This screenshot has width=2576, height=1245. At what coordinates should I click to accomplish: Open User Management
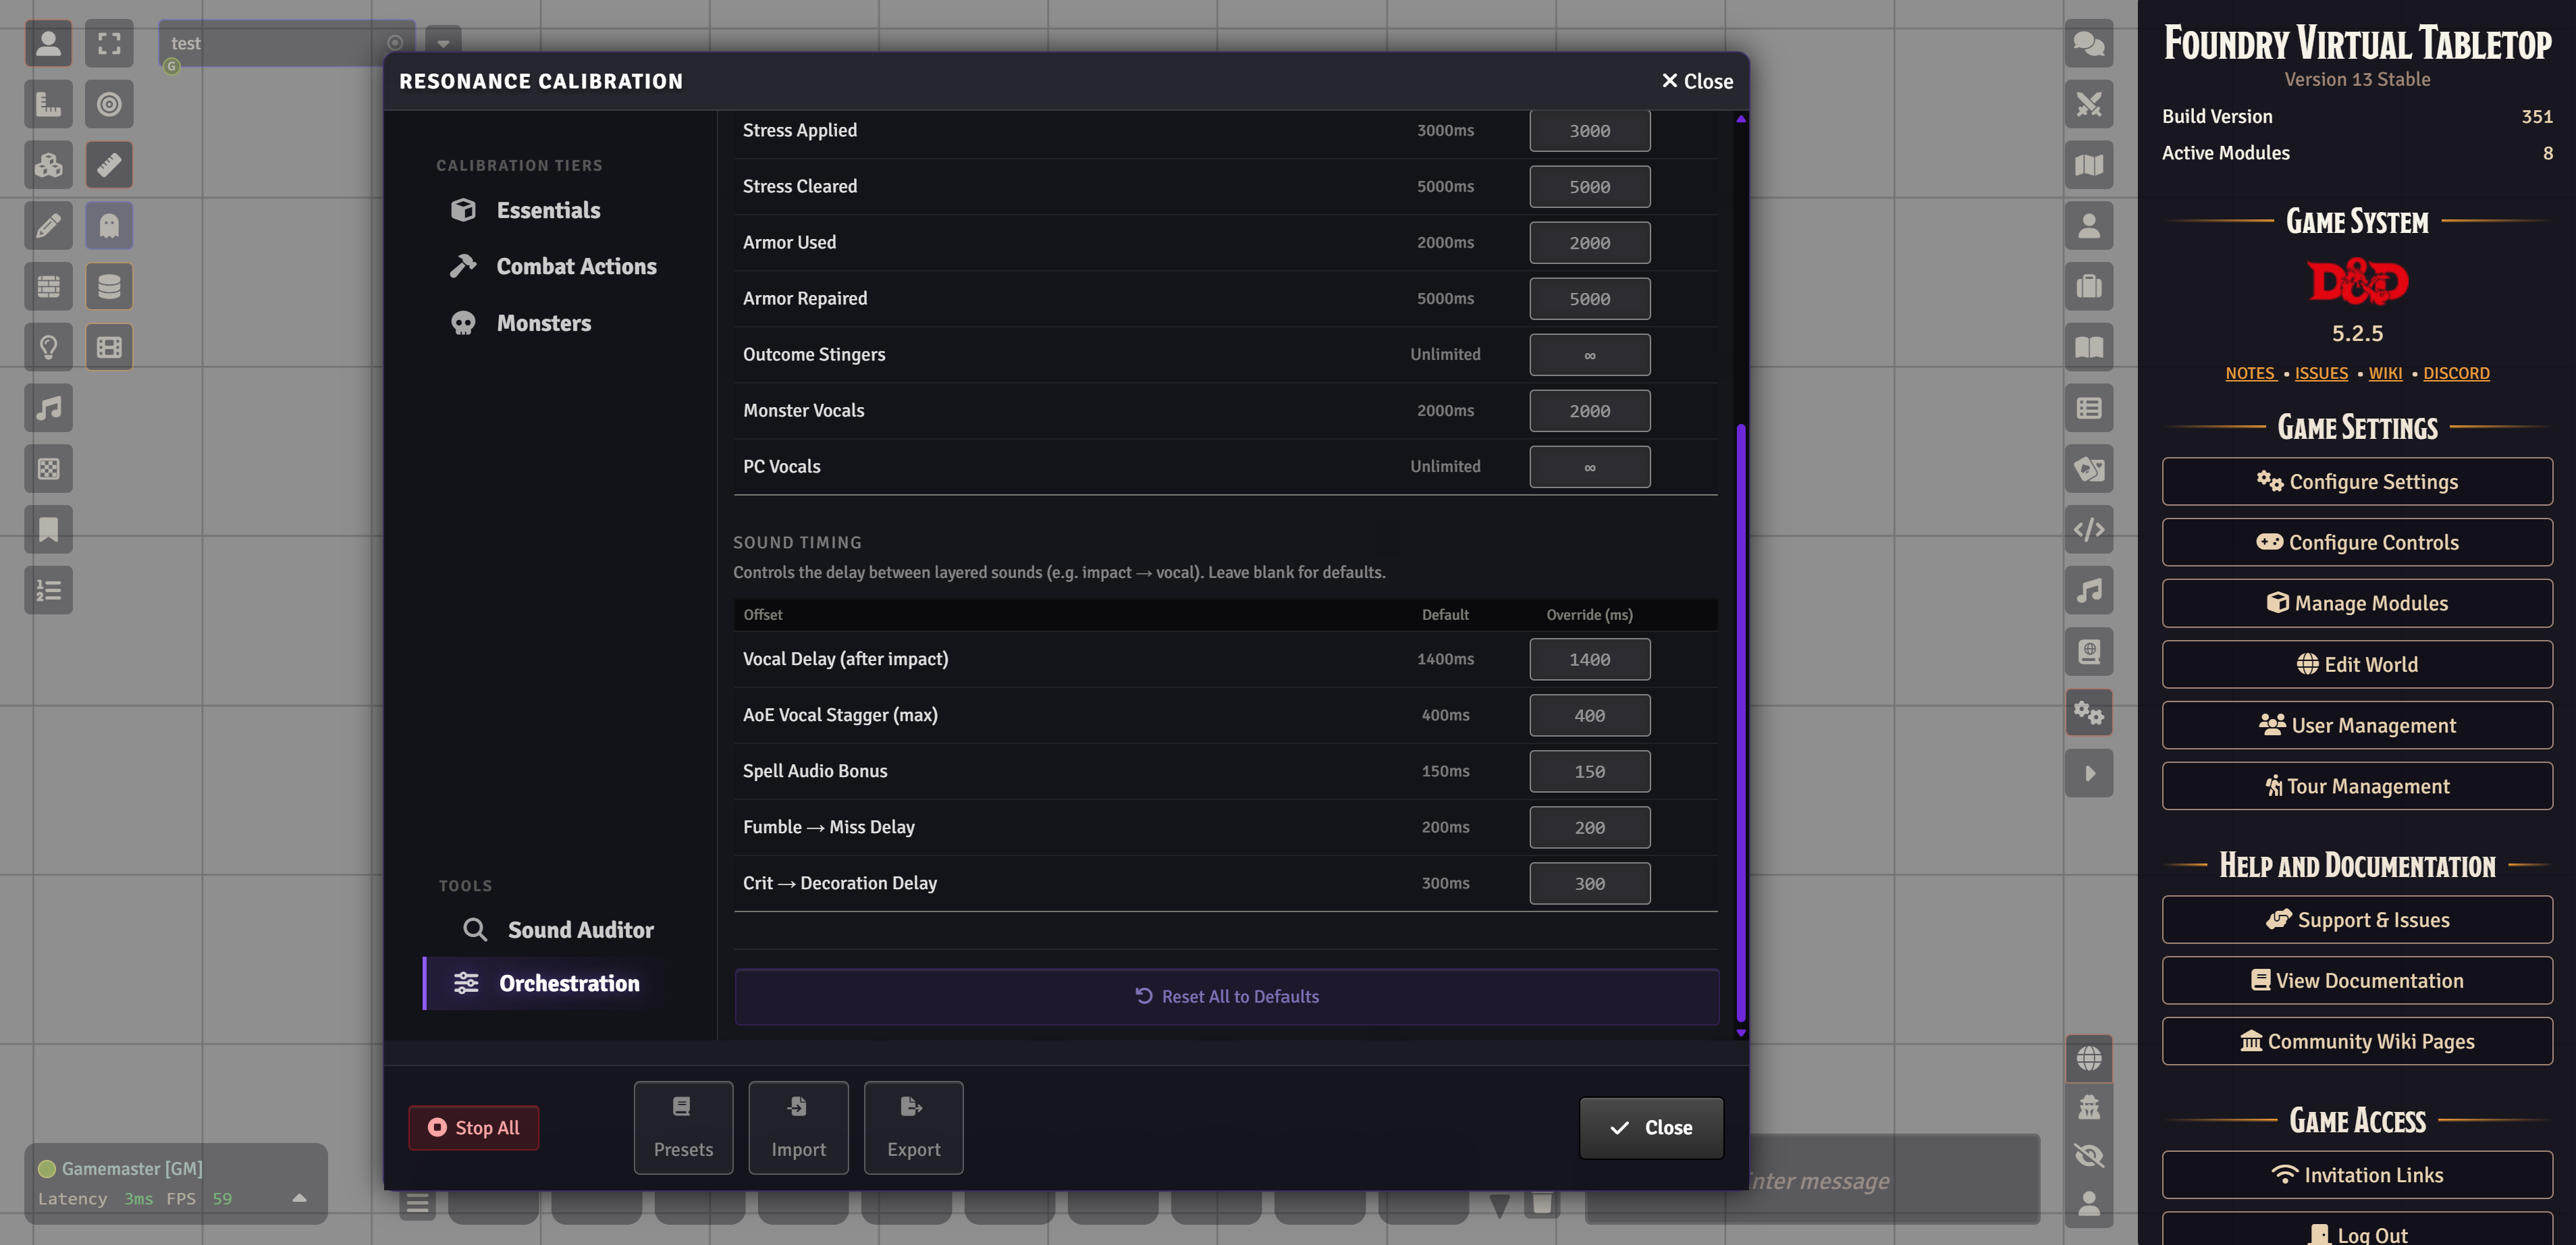2356,725
